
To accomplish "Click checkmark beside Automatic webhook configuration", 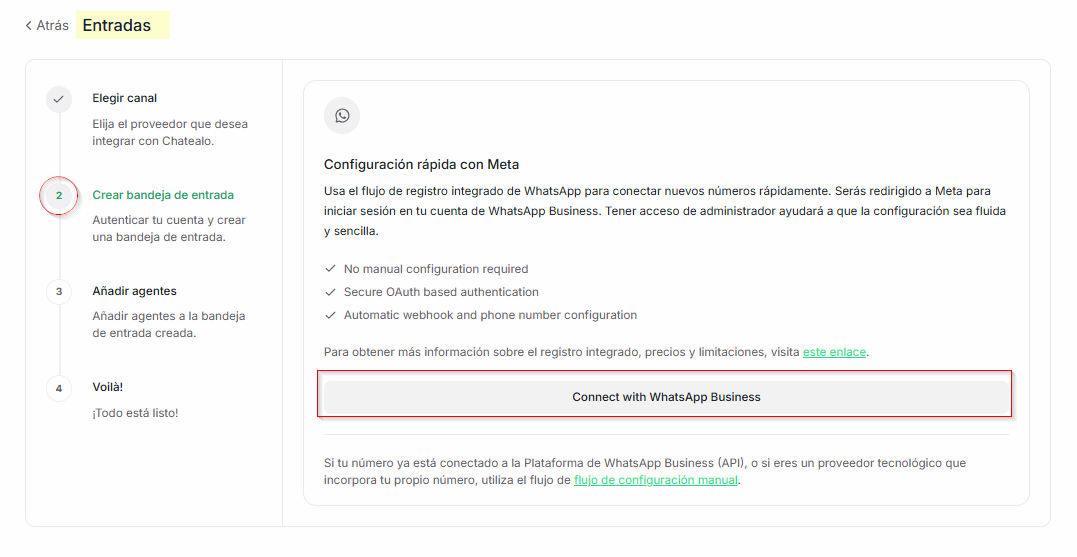I will pyautogui.click(x=330, y=315).
